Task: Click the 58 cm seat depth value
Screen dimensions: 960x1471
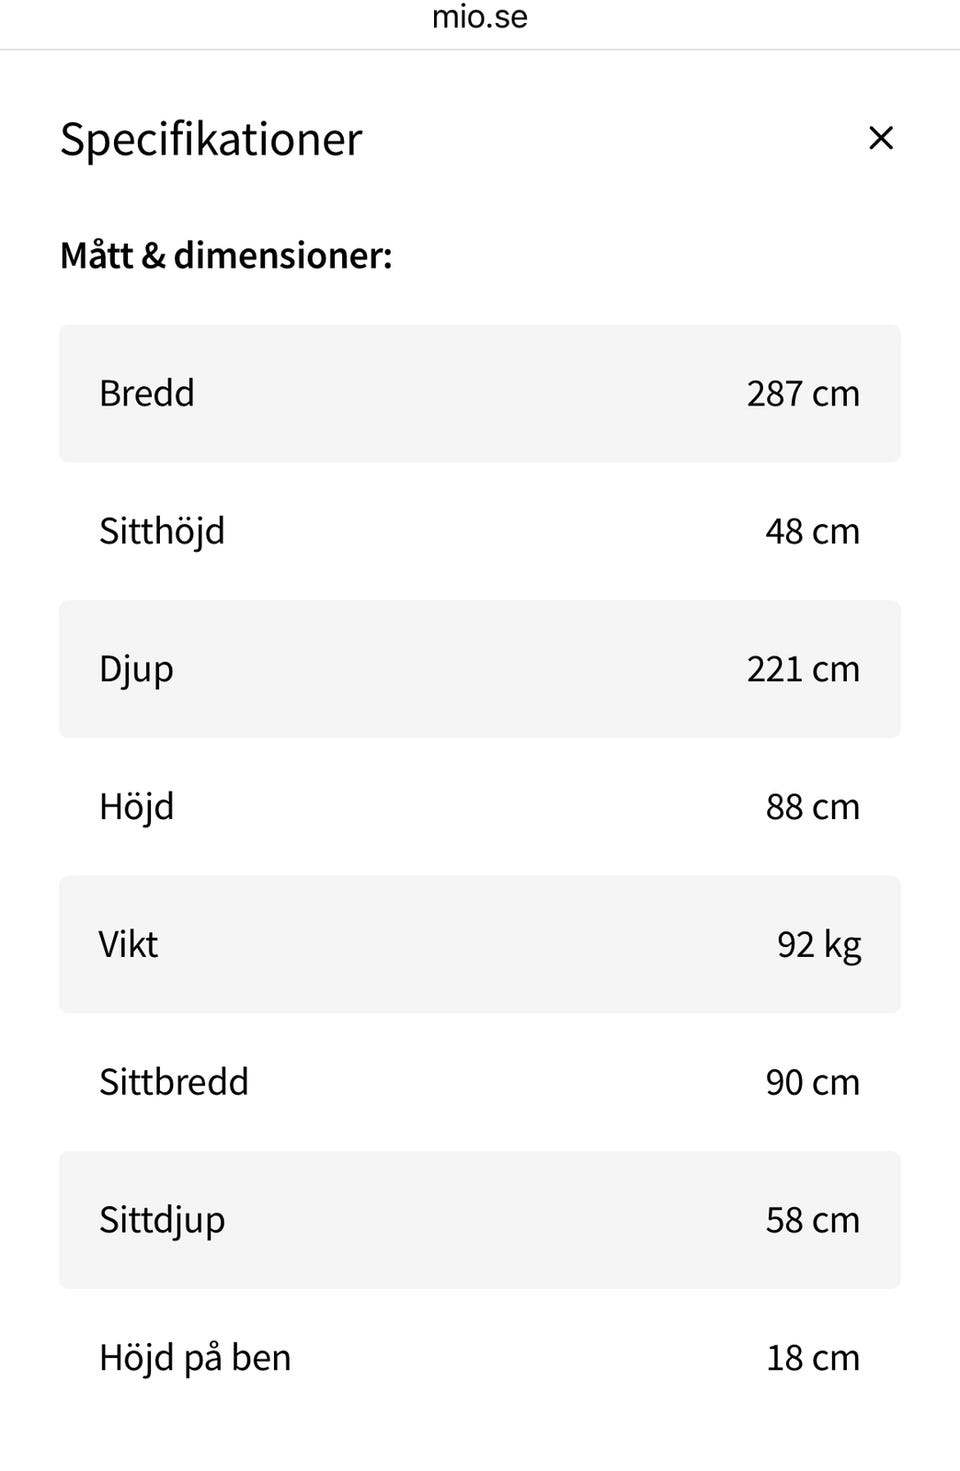Action: (x=812, y=1220)
